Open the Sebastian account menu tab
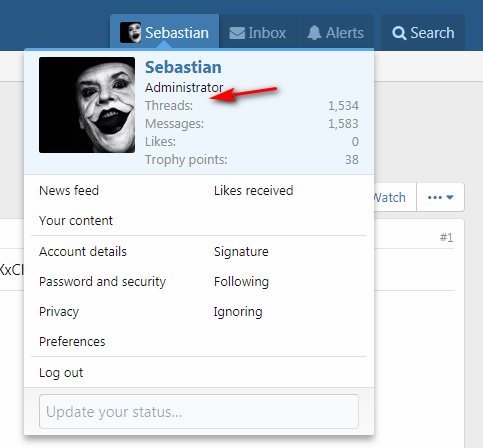 pos(165,33)
